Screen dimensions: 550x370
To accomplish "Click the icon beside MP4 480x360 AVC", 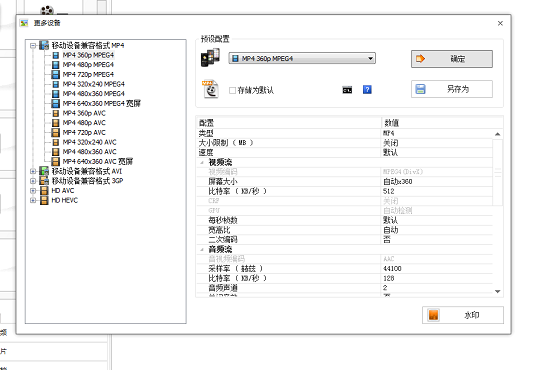I will (x=55, y=152).
